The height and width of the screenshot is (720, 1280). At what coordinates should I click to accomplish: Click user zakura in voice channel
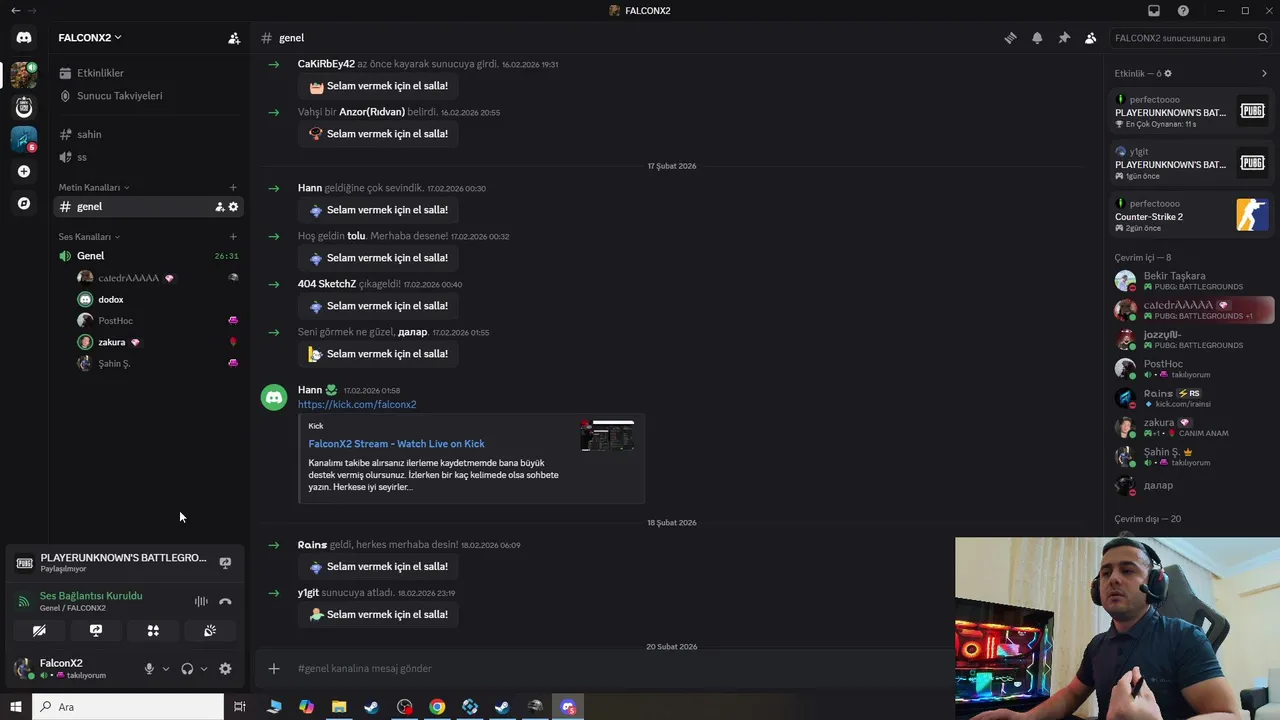(x=158, y=342)
